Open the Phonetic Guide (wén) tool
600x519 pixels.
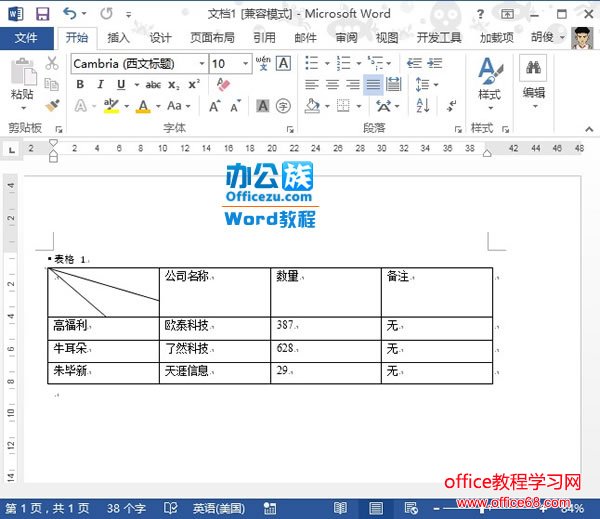pos(263,63)
